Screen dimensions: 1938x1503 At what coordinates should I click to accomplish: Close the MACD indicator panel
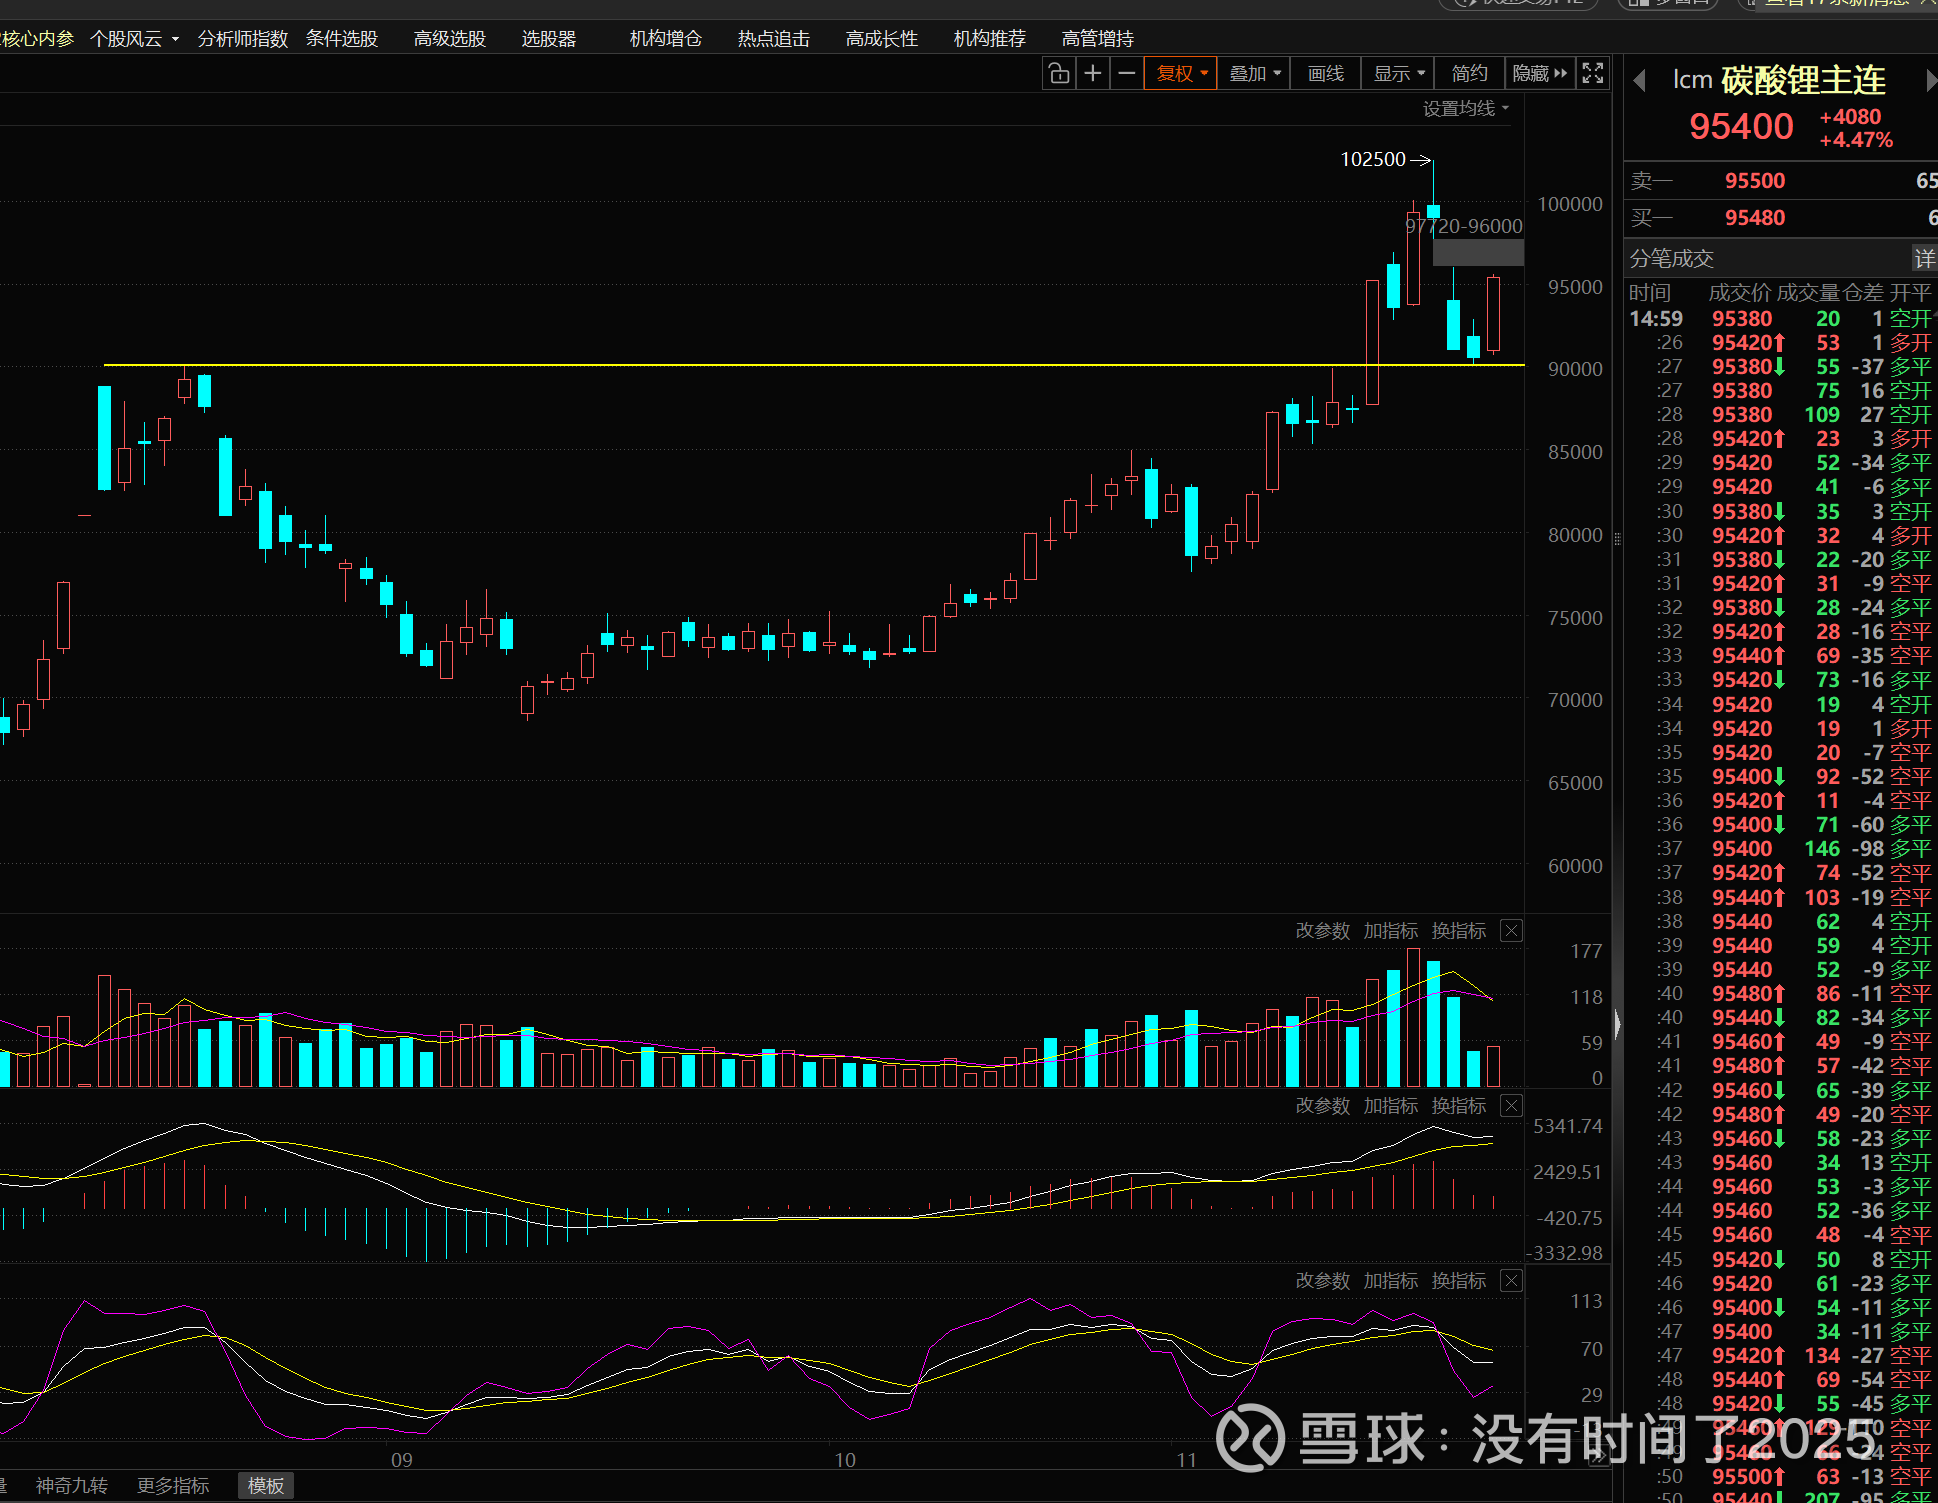pos(1512,1106)
